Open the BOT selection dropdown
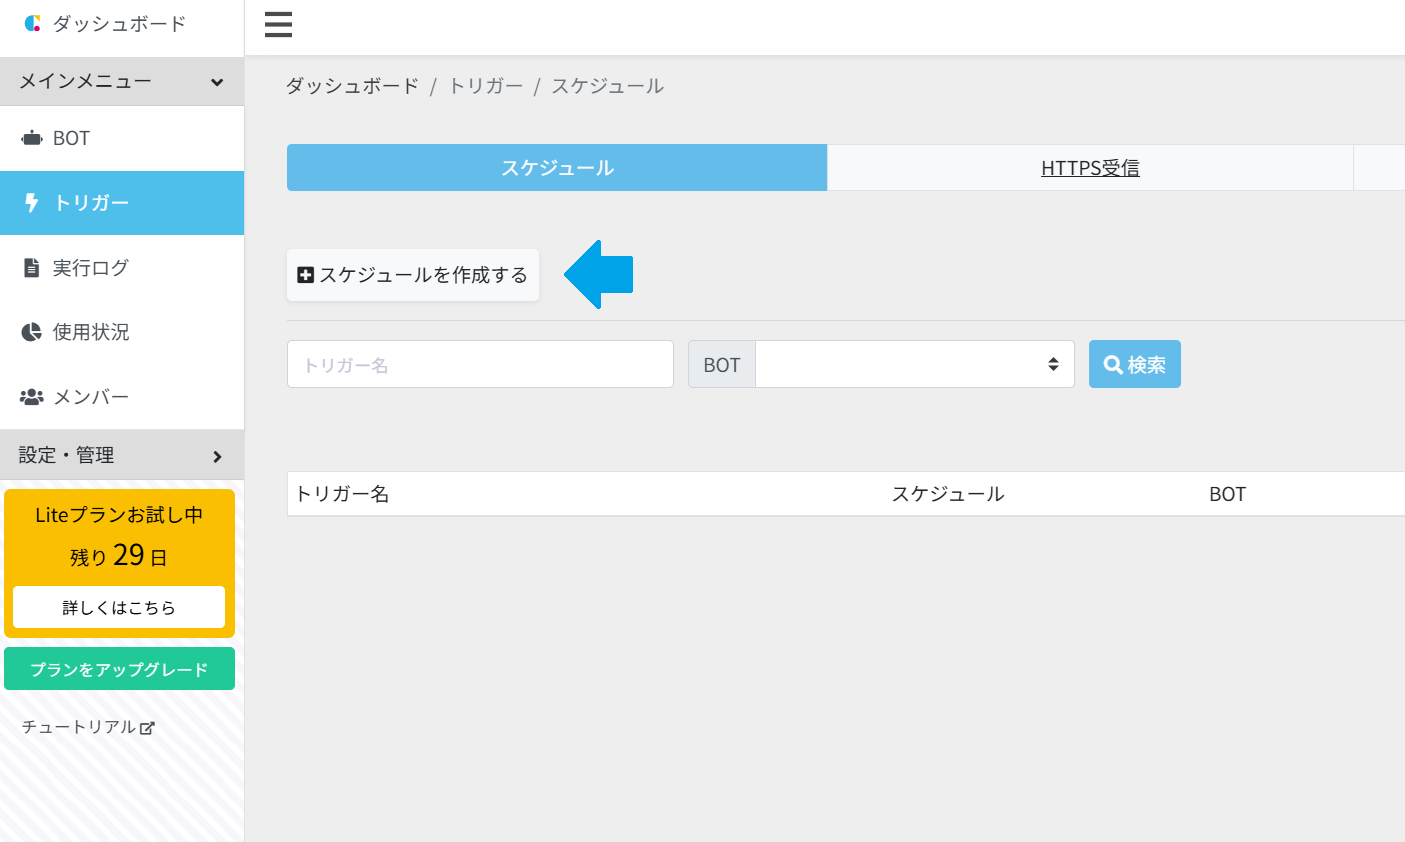Image resolution: width=1405 pixels, height=842 pixels. [915, 364]
